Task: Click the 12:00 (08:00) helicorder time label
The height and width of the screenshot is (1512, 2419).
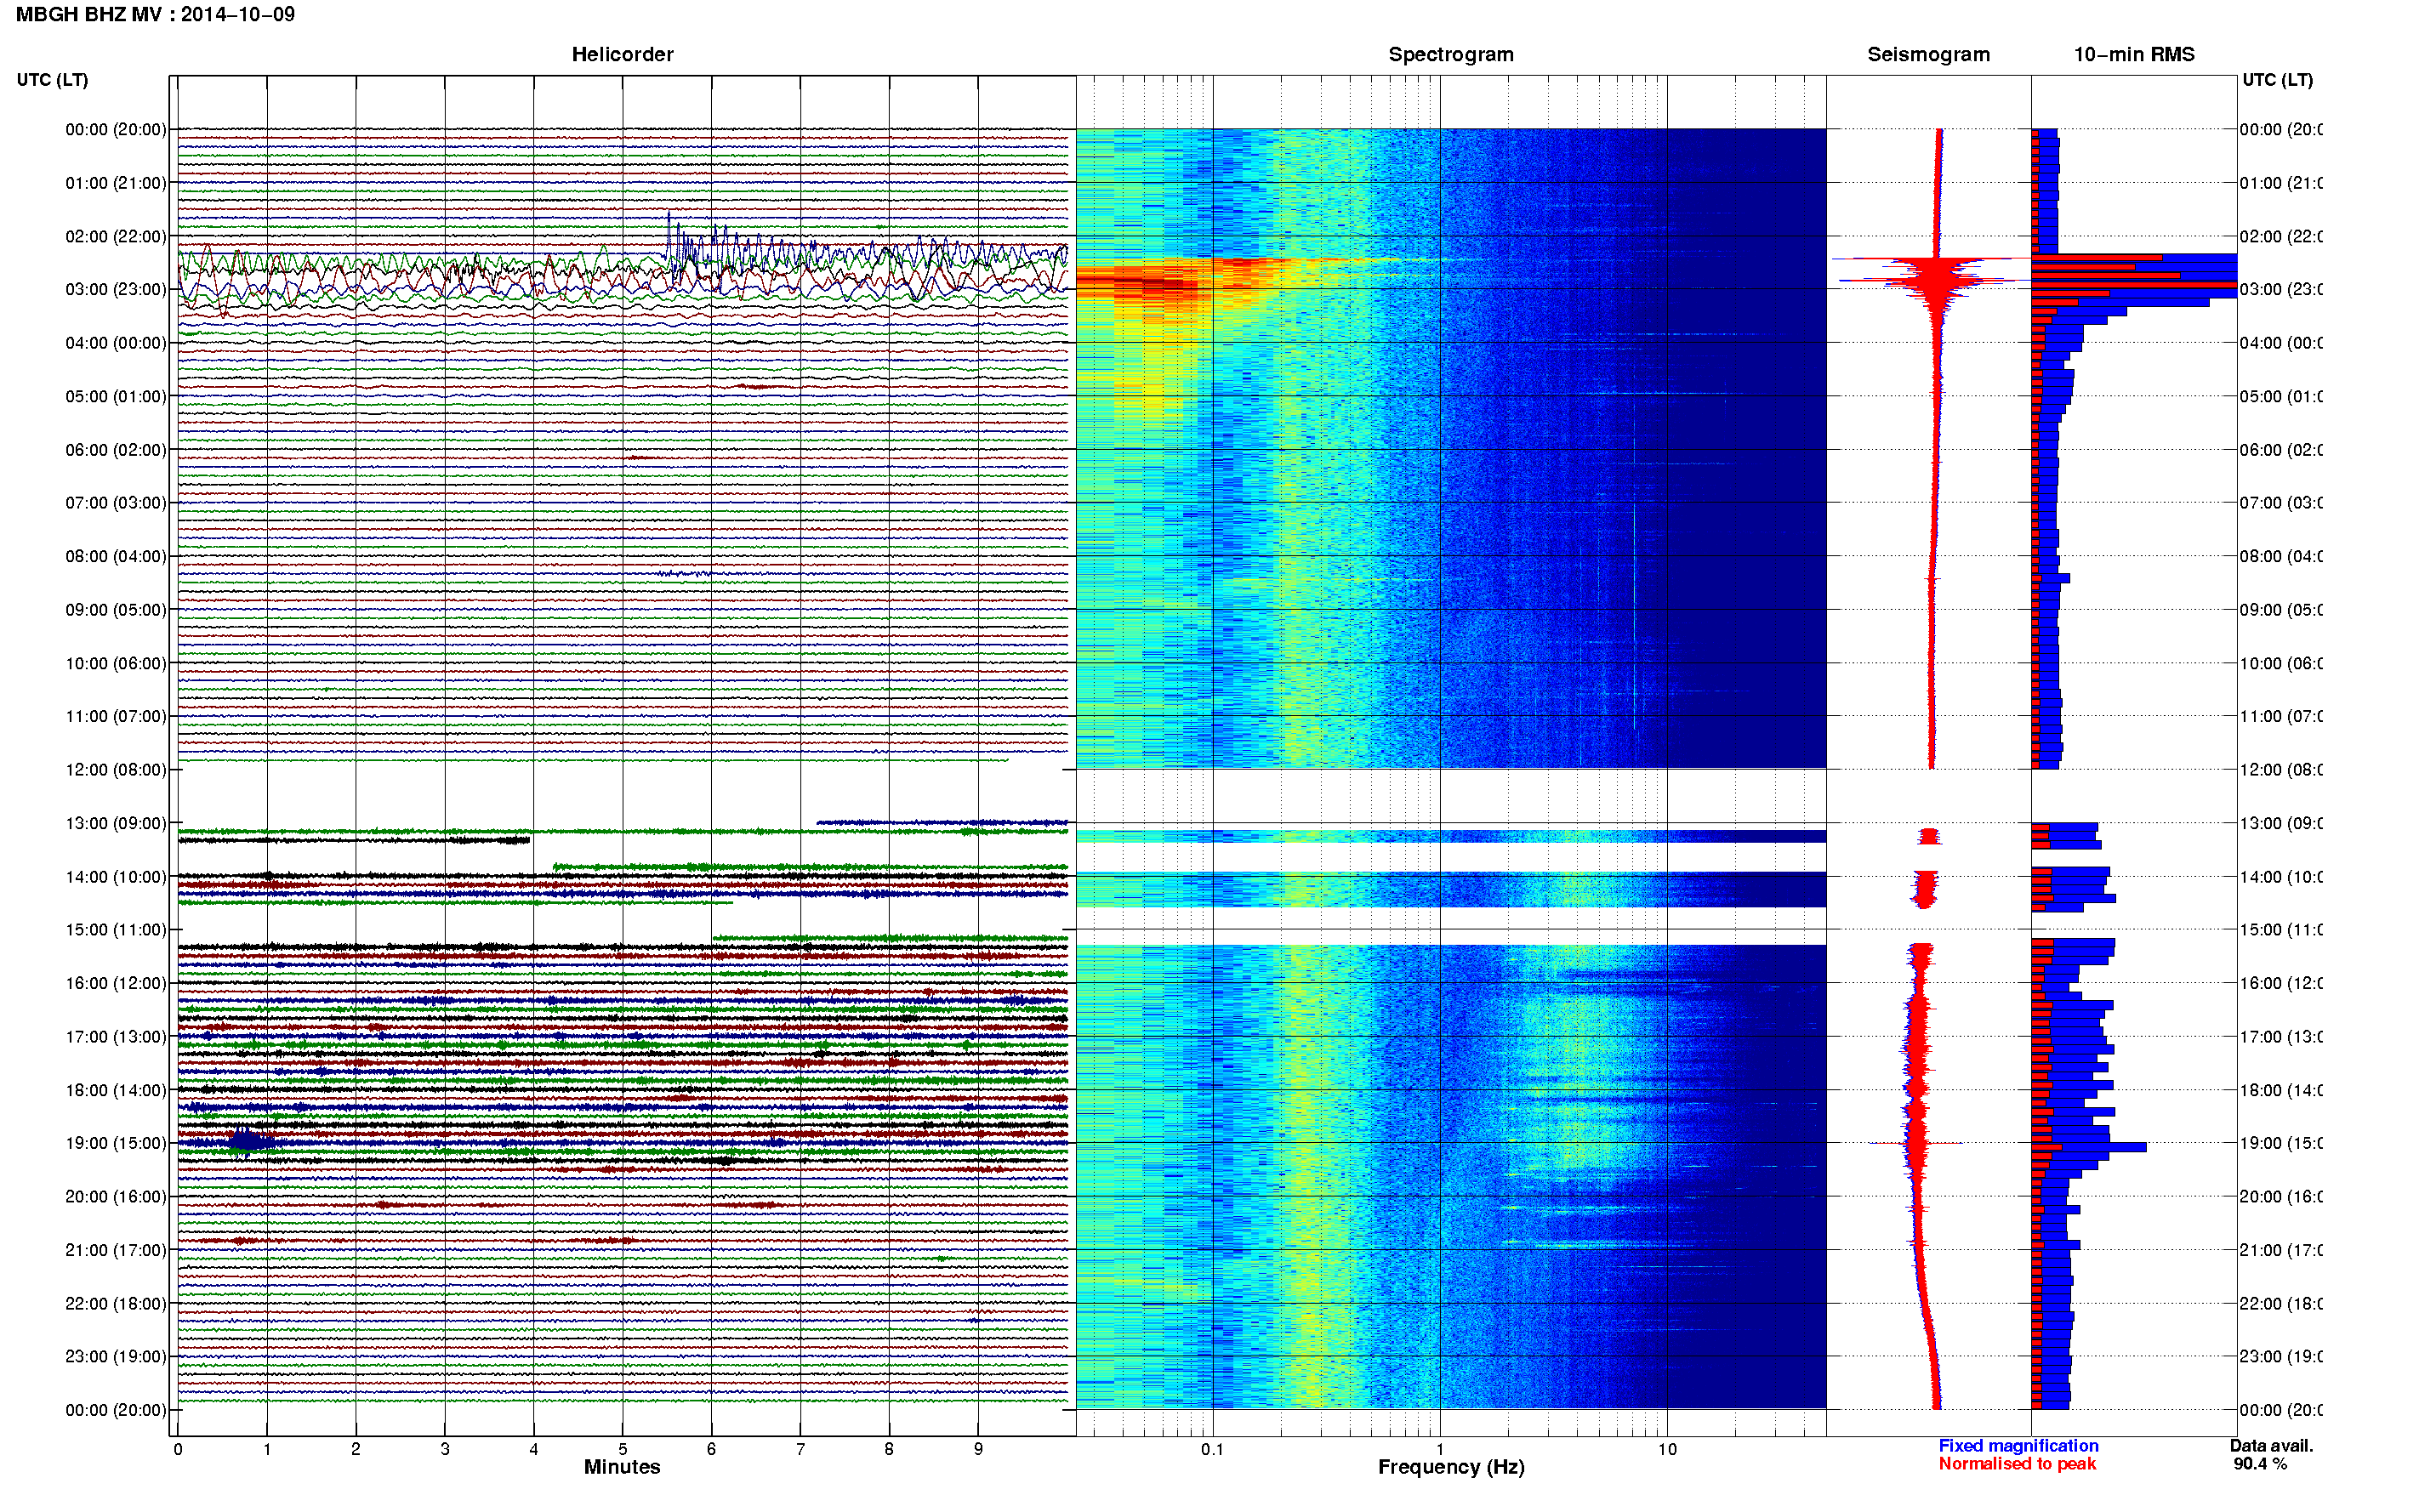Action: [x=116, y=770]
